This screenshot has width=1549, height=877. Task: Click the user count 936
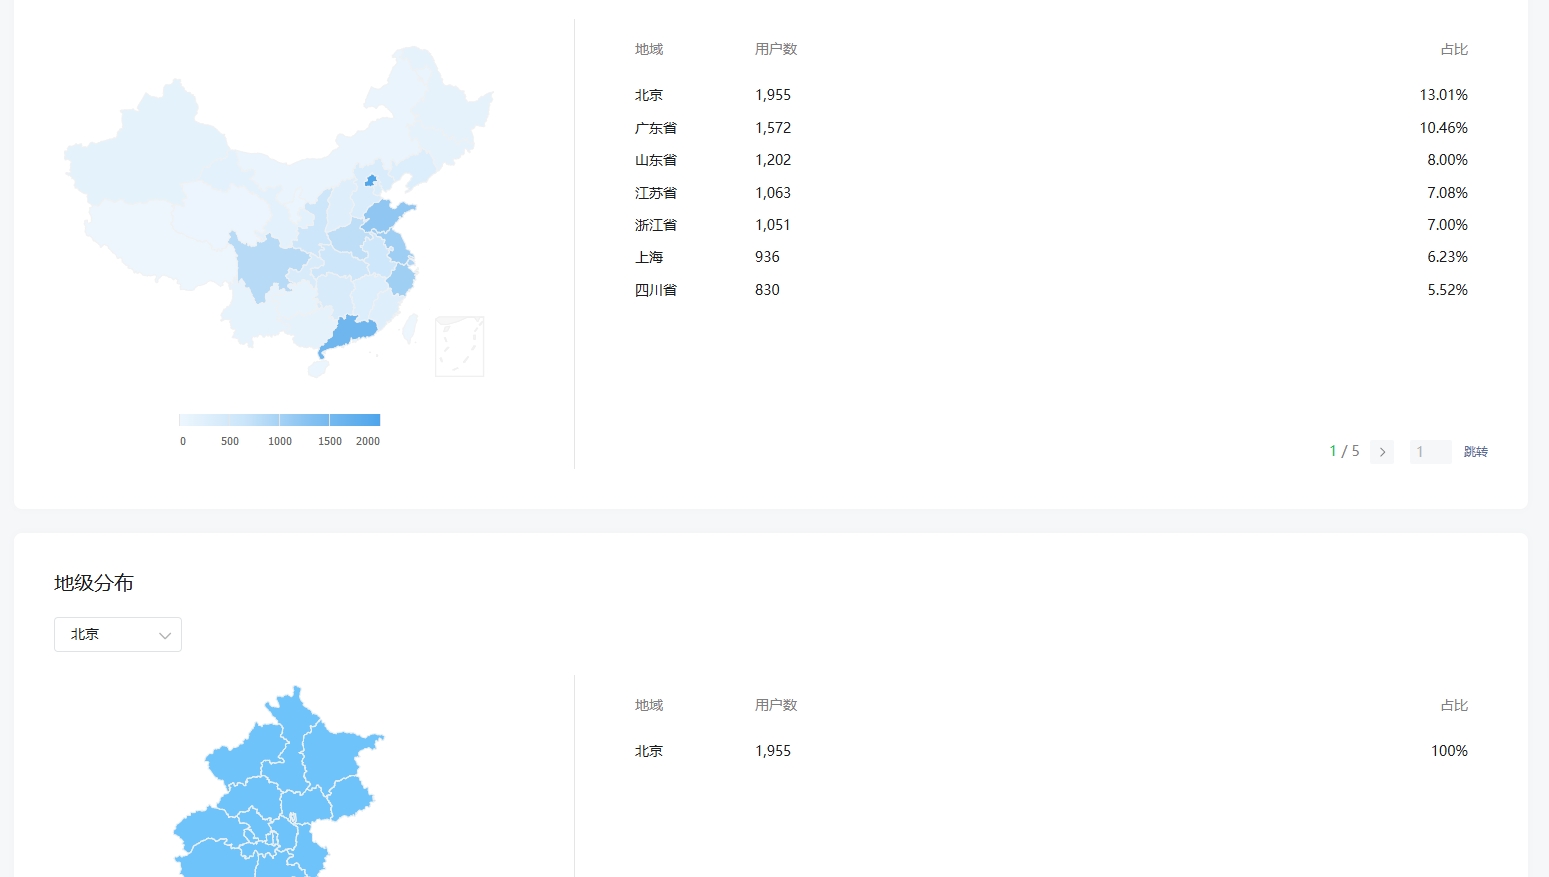coord(767,257)
